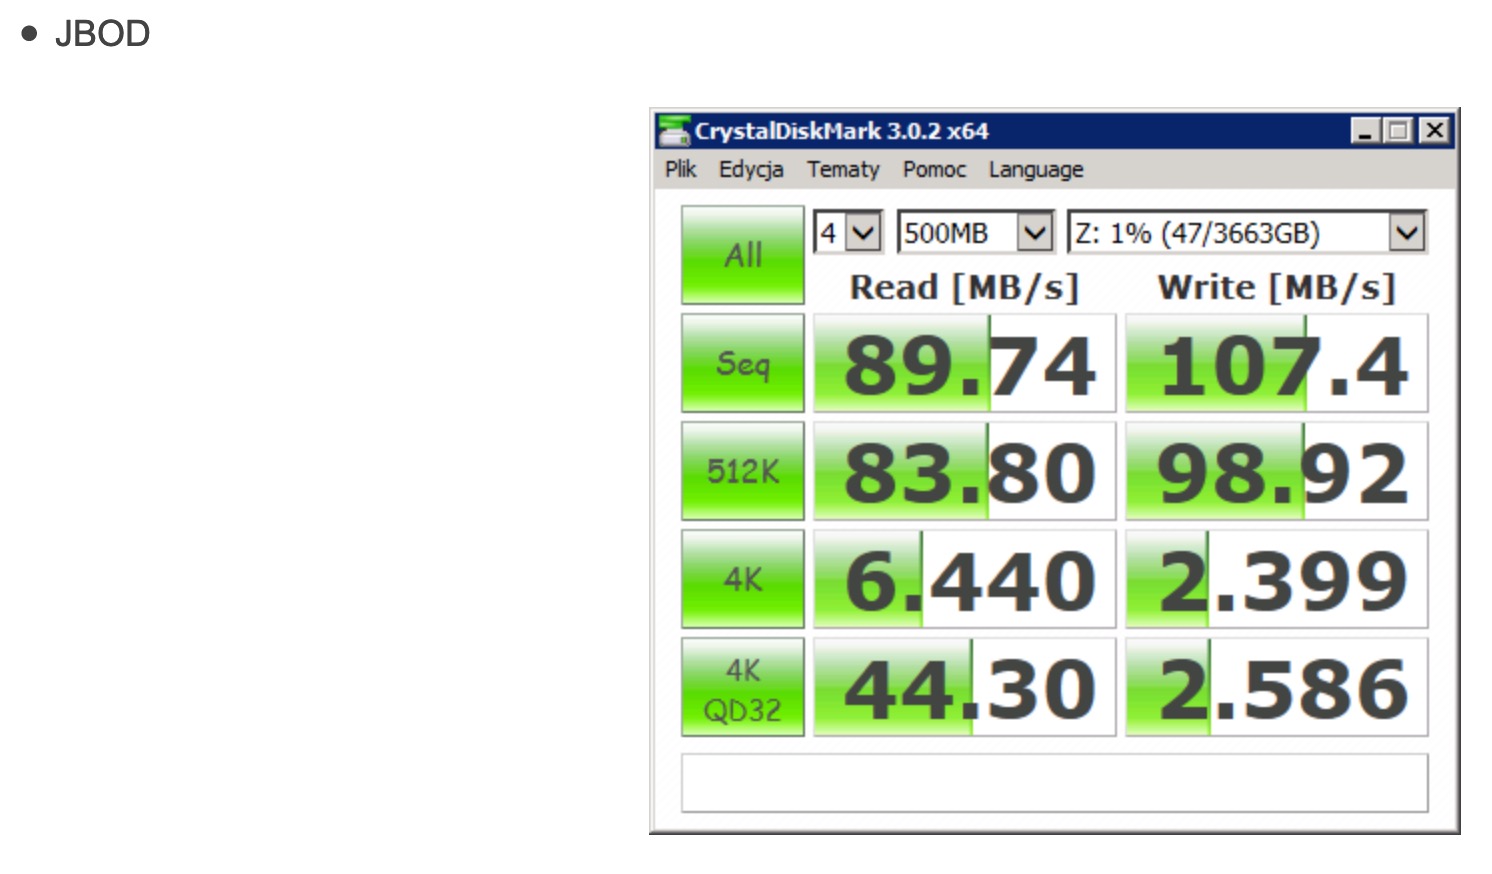Viewport: 1492px width, 874px height.
Task: Start the 512K test
Action: [x=743, y=471]
